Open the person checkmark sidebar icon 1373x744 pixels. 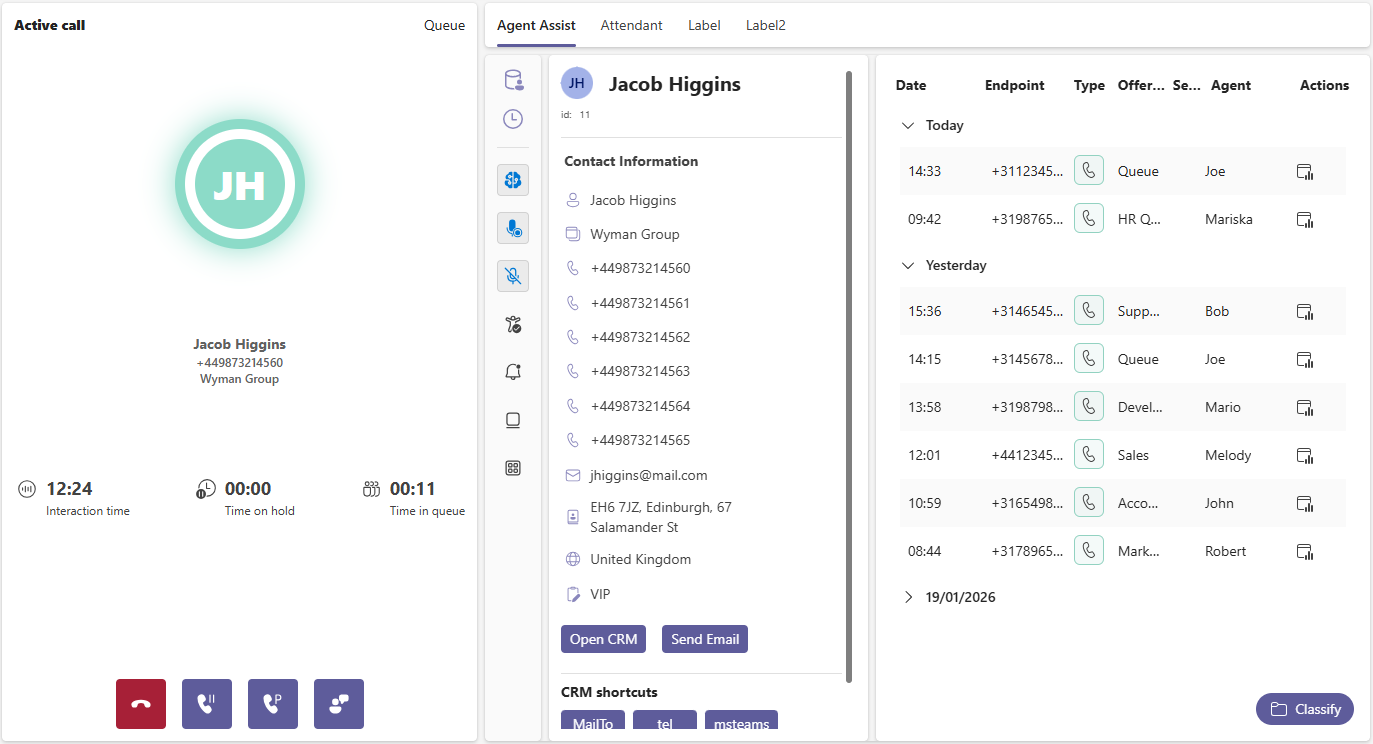[513, 324]
